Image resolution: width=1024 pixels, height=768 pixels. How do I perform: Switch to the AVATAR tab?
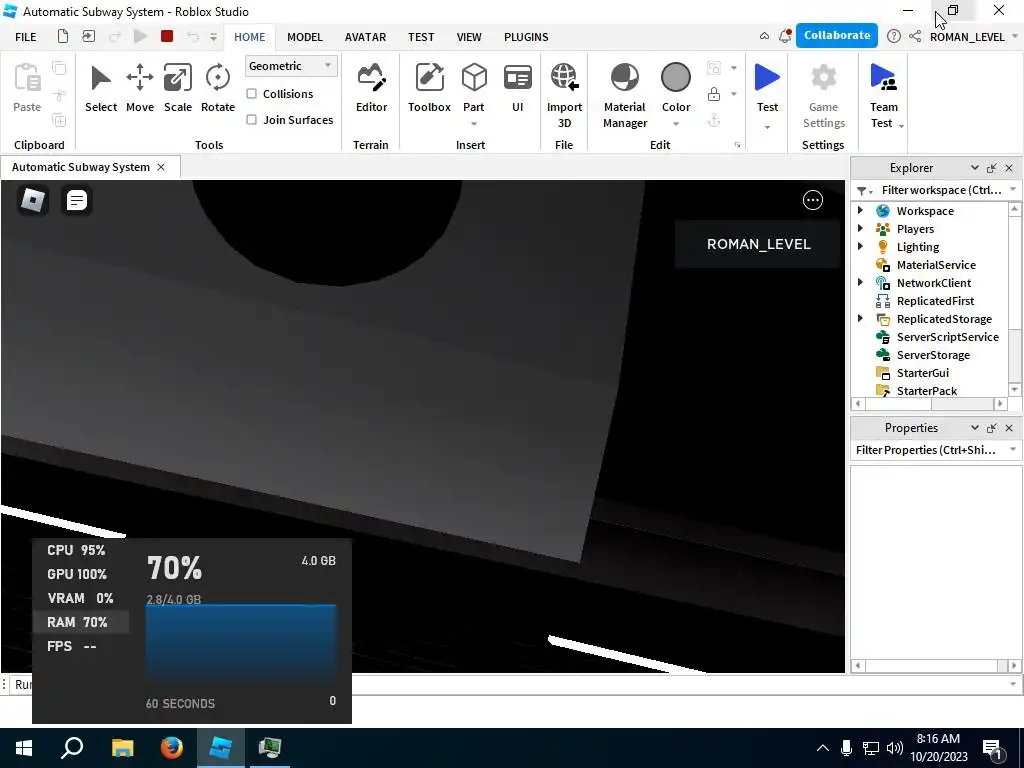(365, 37)
